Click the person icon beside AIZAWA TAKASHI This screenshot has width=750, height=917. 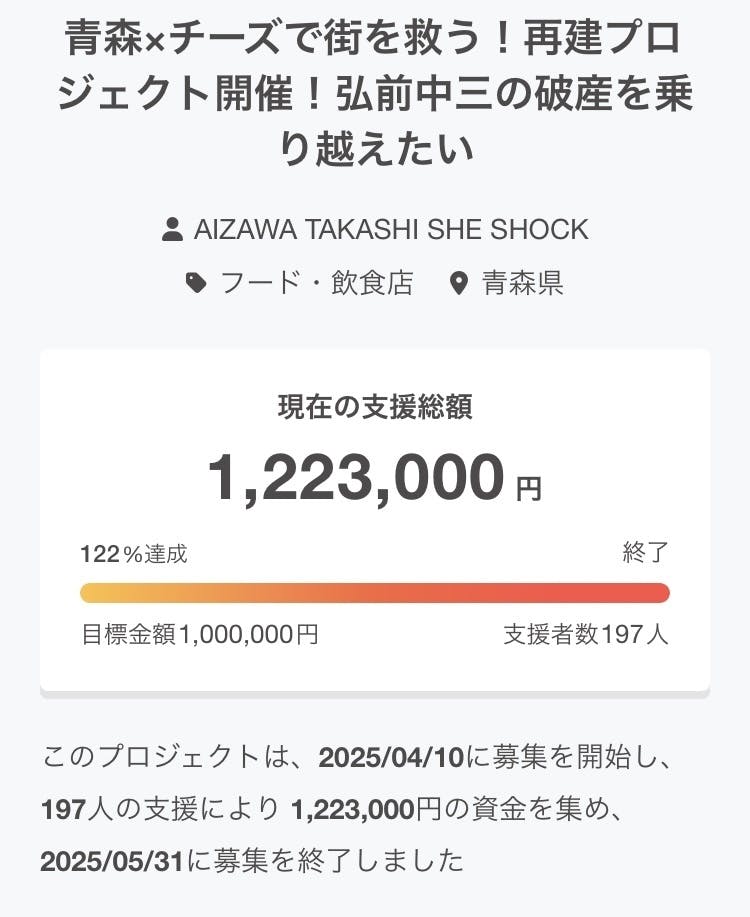click(x=172, y=229)
